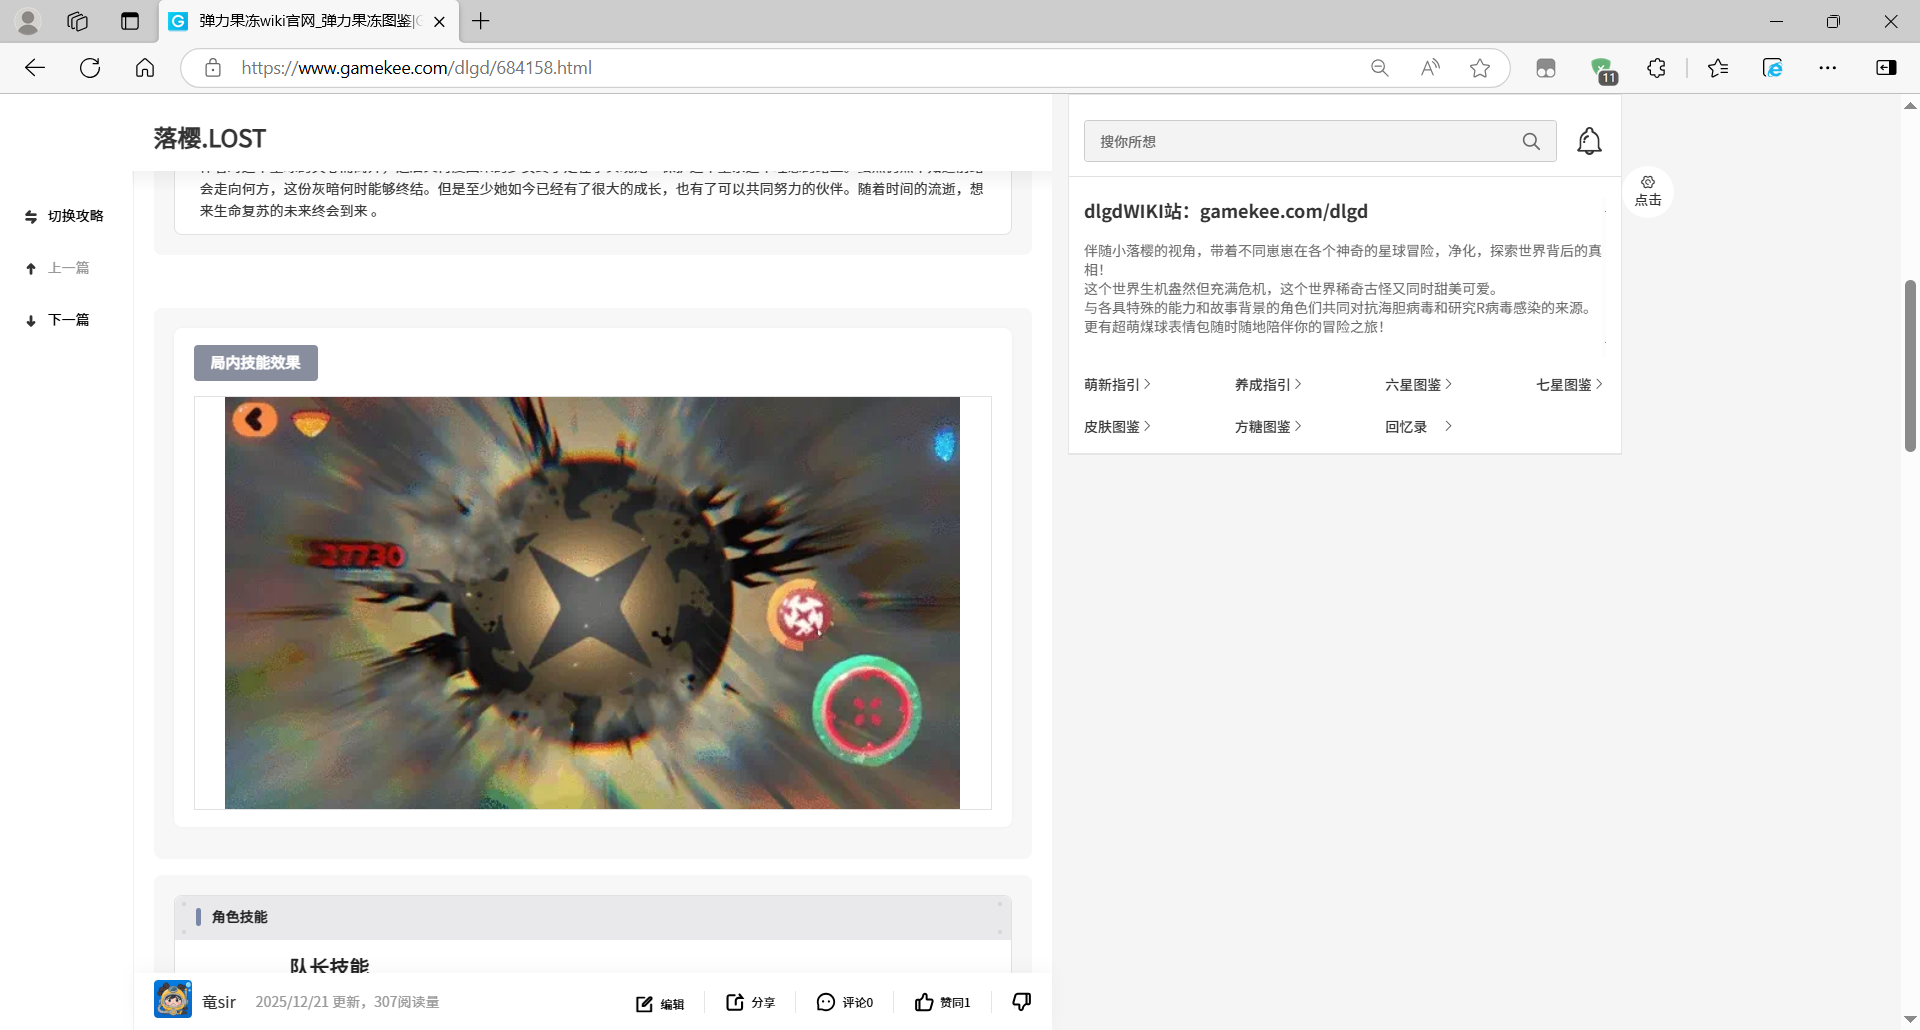Open the read aloud feature
The height and width of the screenshot is (1030, 1920).
tap(1430, 68)
